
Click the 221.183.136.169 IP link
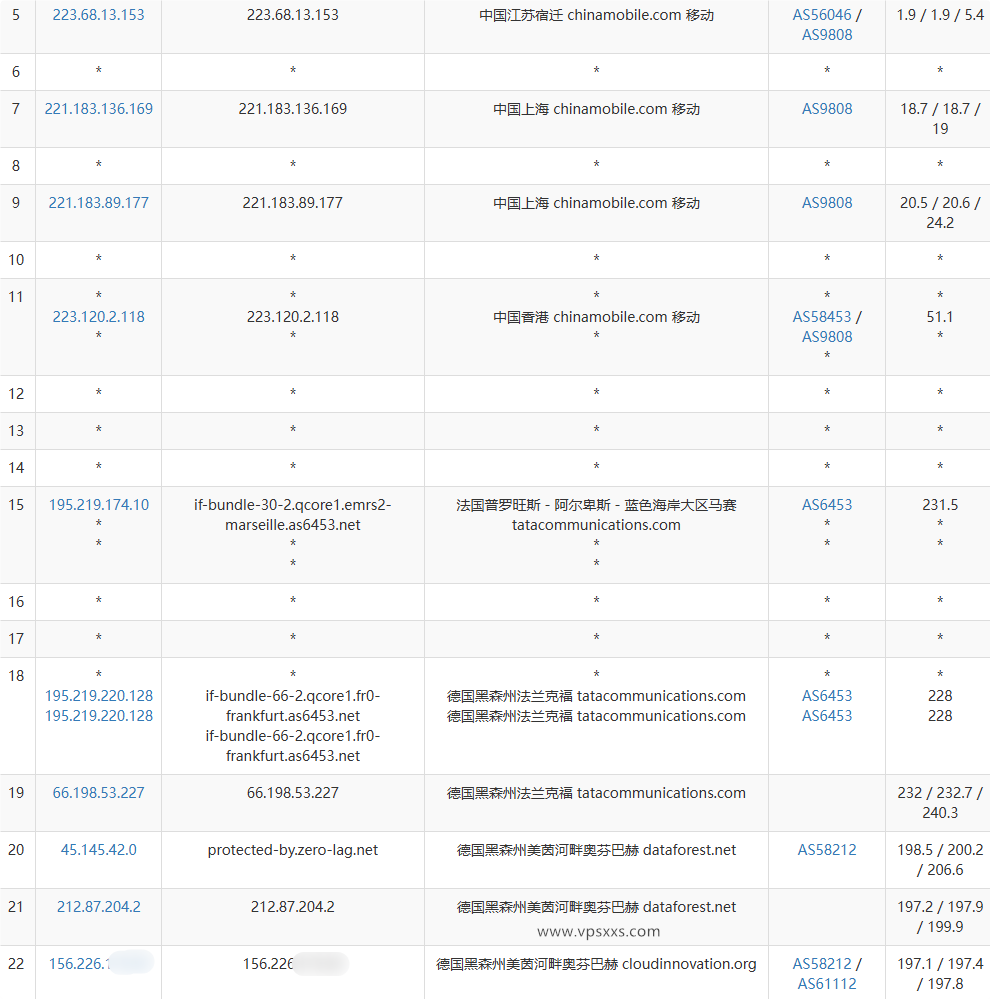[x=97, y=108]
